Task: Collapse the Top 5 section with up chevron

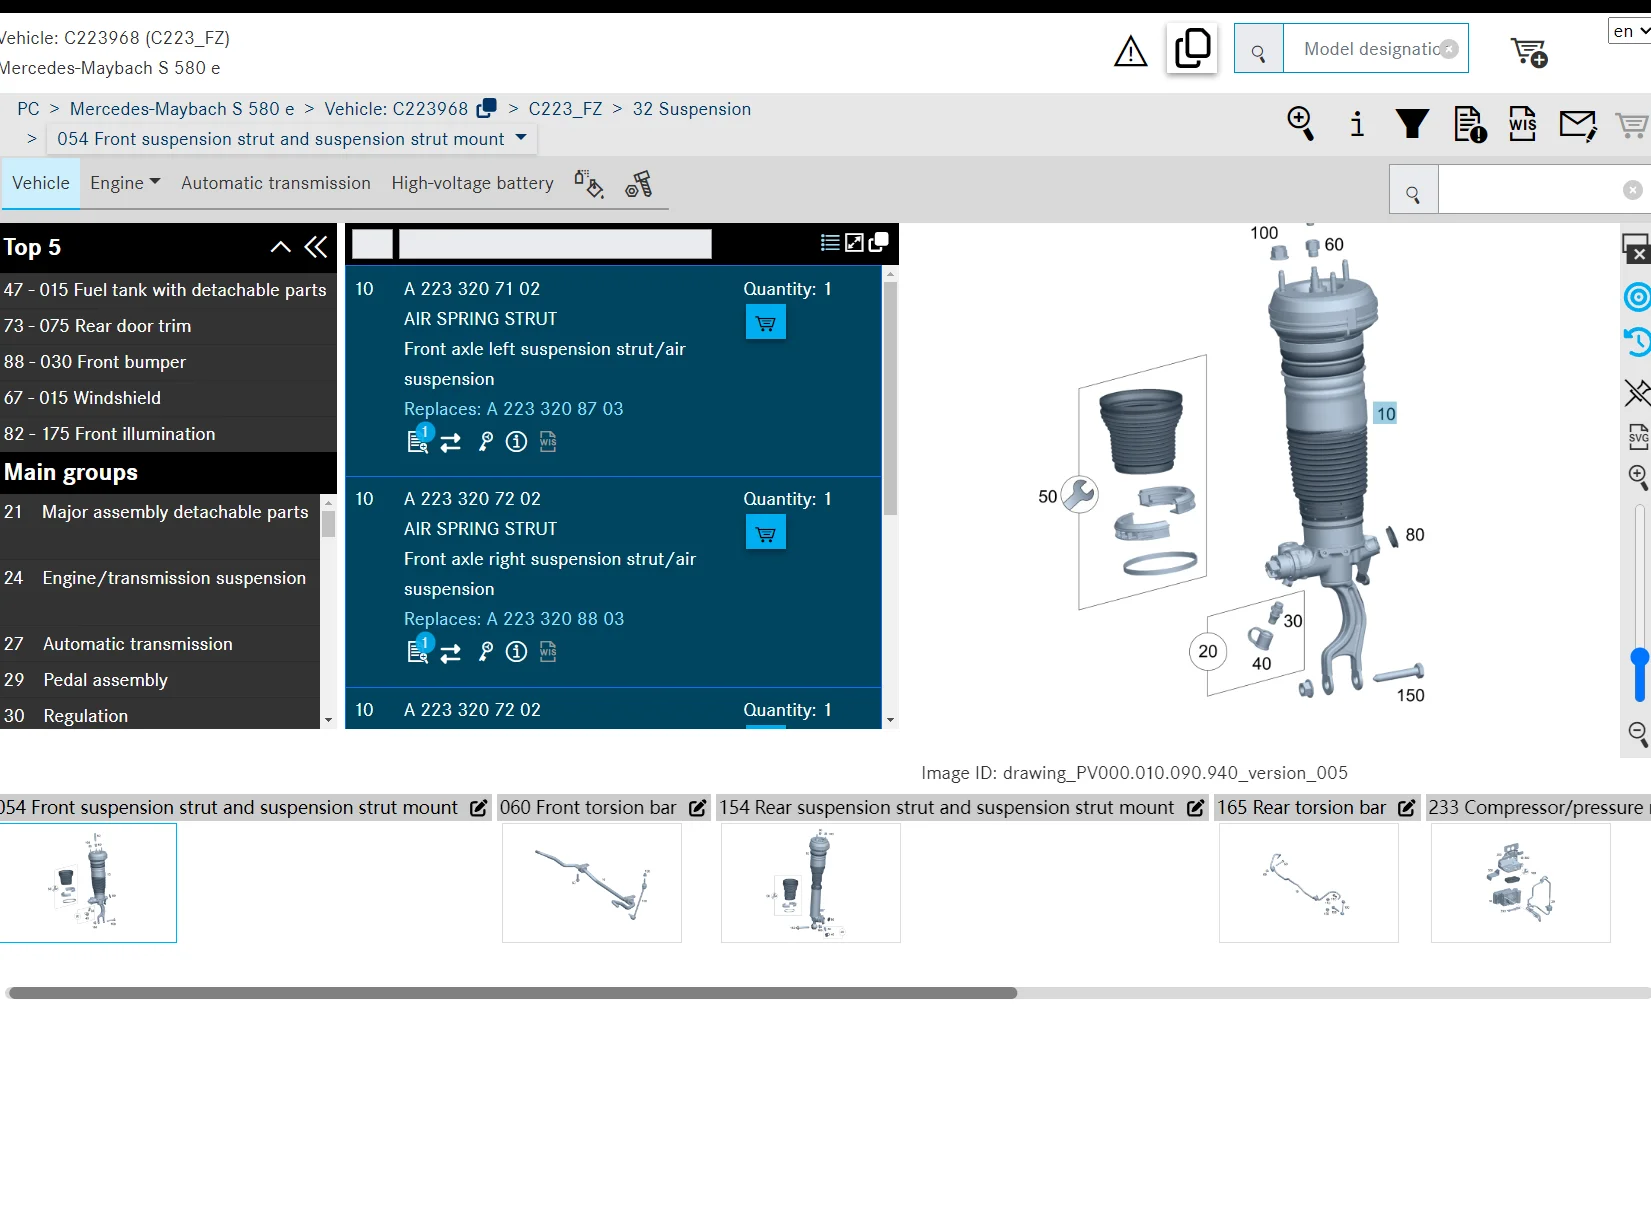Action: (x=281, y=247)
